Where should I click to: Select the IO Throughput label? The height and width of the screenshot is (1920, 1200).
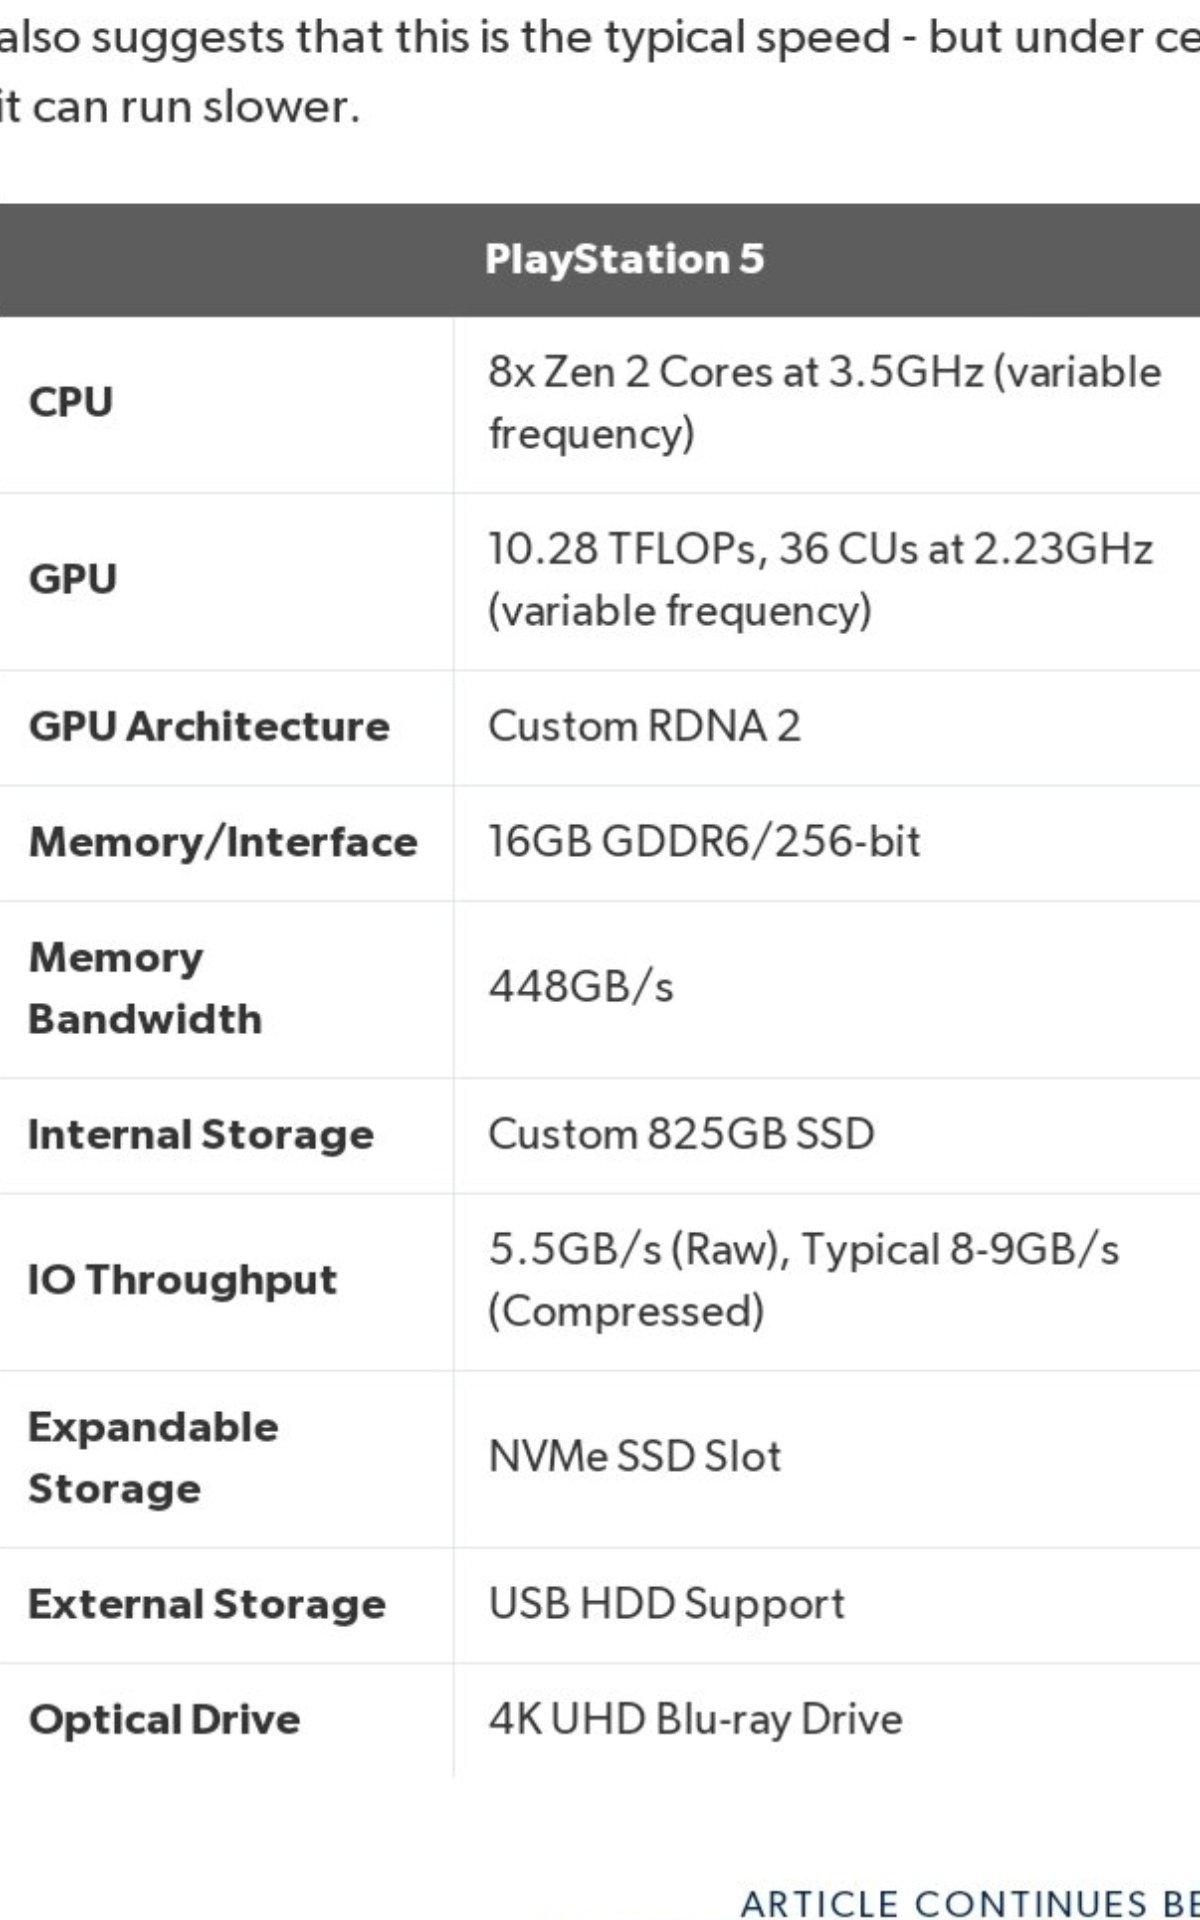(183, 1281)
